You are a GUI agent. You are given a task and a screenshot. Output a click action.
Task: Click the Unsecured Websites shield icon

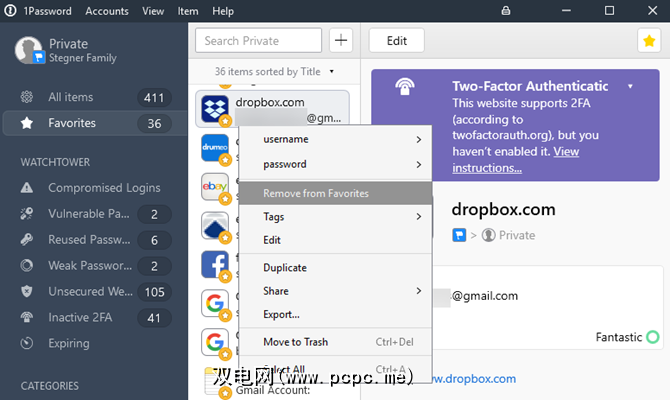(x=26, y=291)
